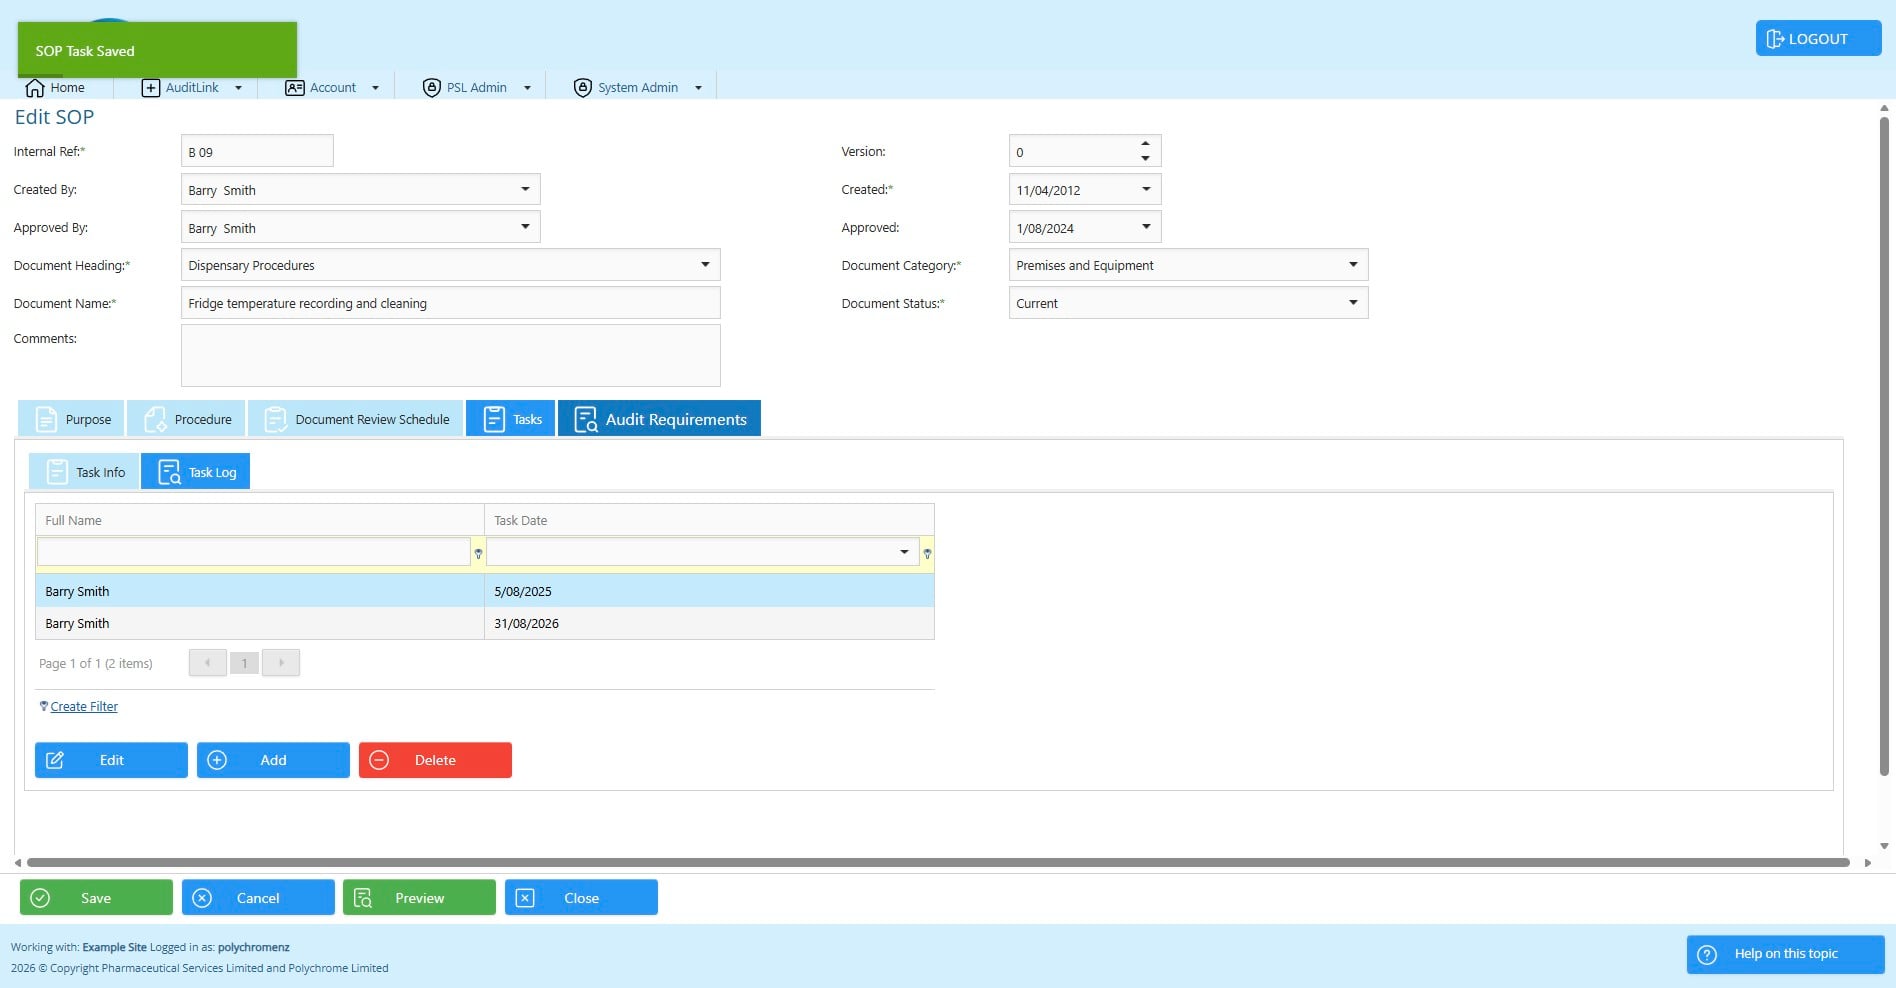Open the Approved date picker dropdown
Screen dimensions: 1896x988
1146,227
